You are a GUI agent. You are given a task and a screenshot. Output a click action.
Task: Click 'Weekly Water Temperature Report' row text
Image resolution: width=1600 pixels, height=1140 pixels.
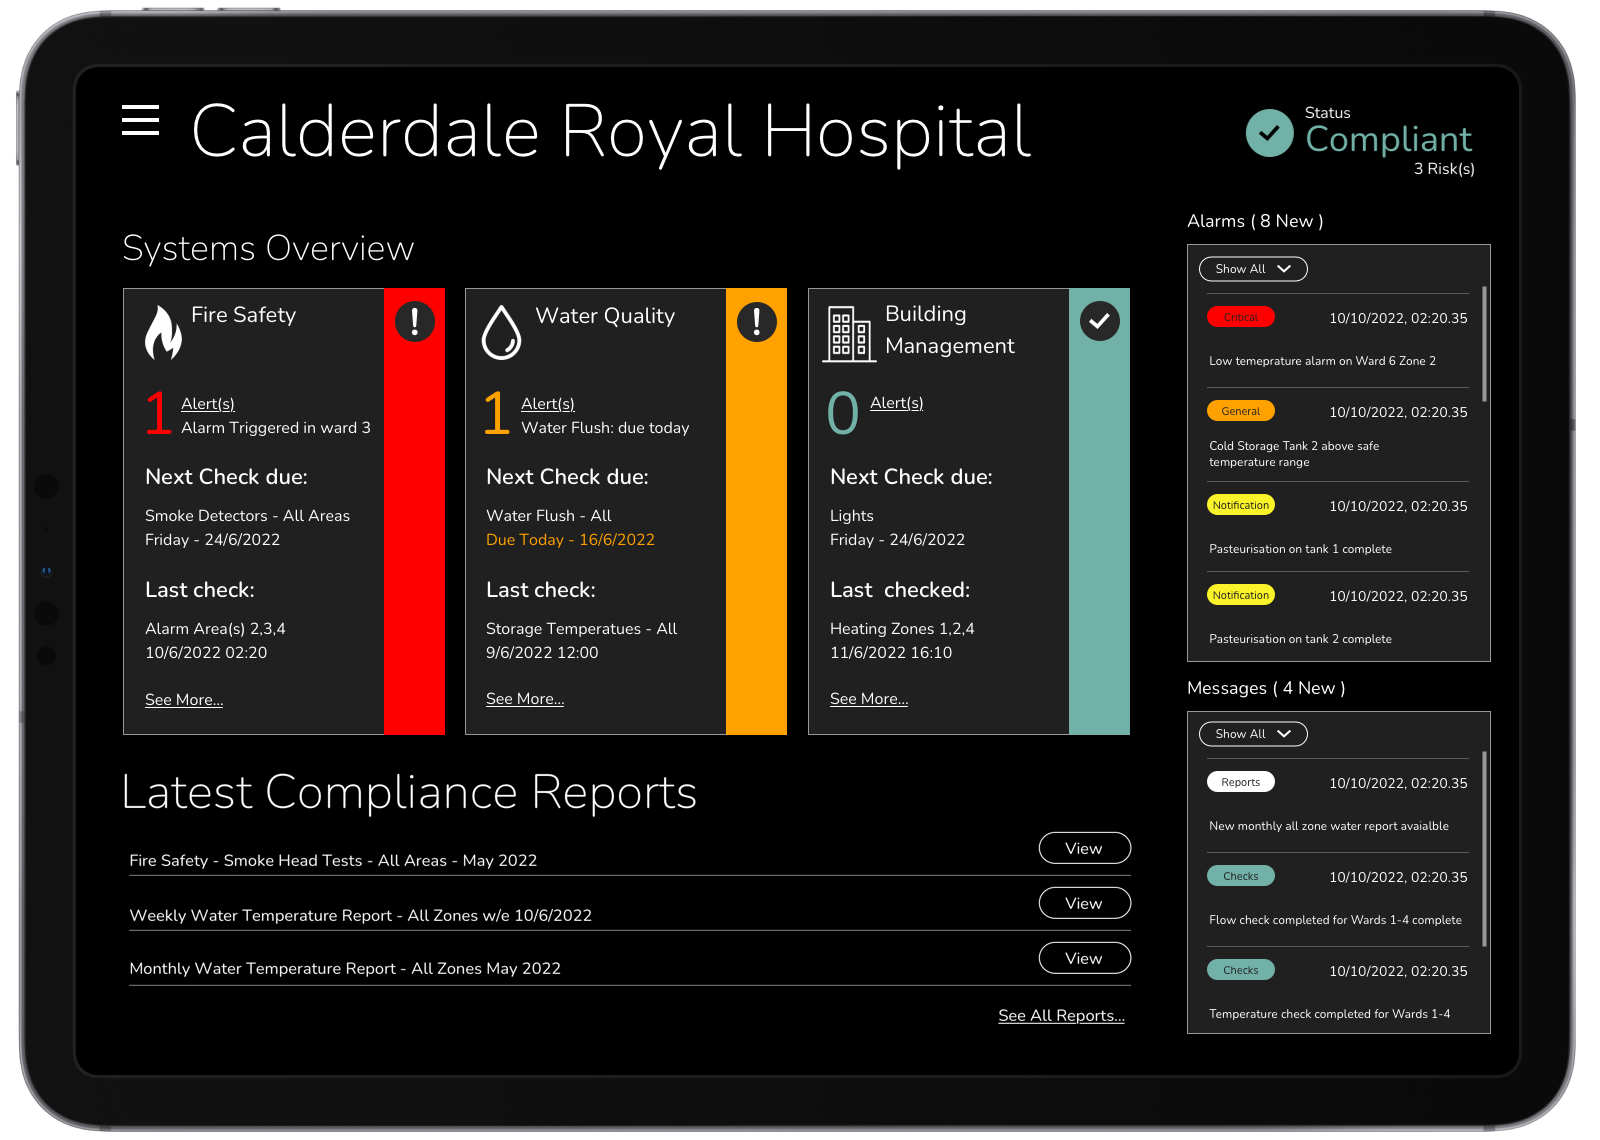point(360,916)
